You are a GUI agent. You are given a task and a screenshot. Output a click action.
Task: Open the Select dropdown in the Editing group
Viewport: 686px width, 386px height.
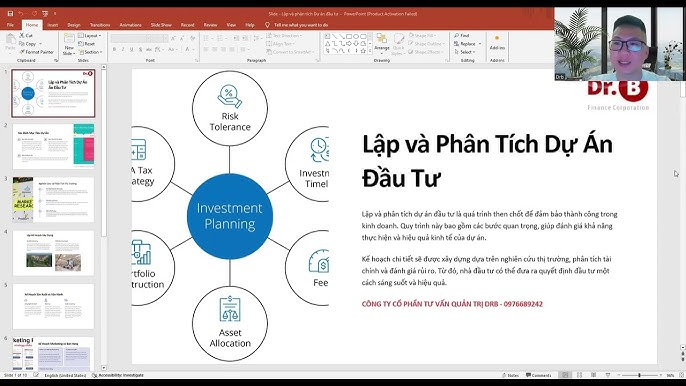465,52
